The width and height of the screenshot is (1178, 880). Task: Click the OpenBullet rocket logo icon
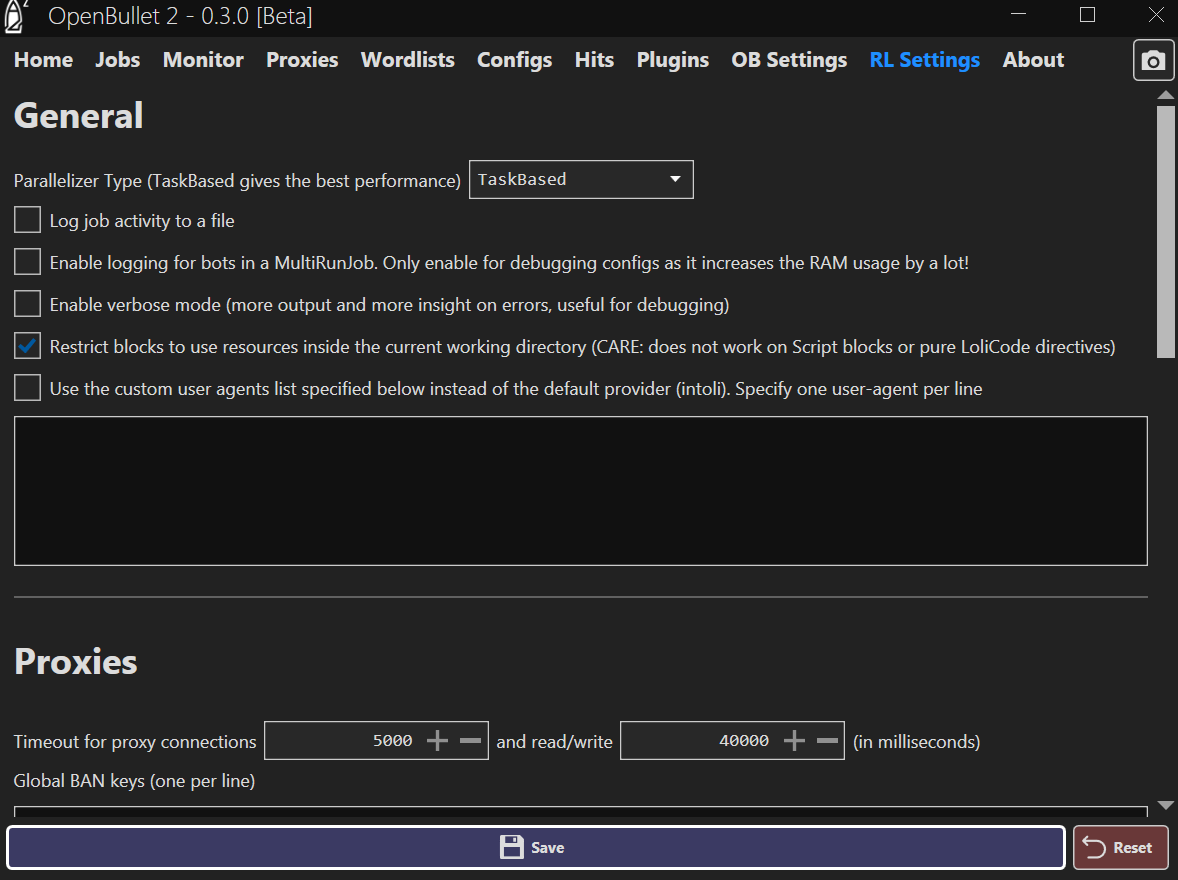click(15, 17)
